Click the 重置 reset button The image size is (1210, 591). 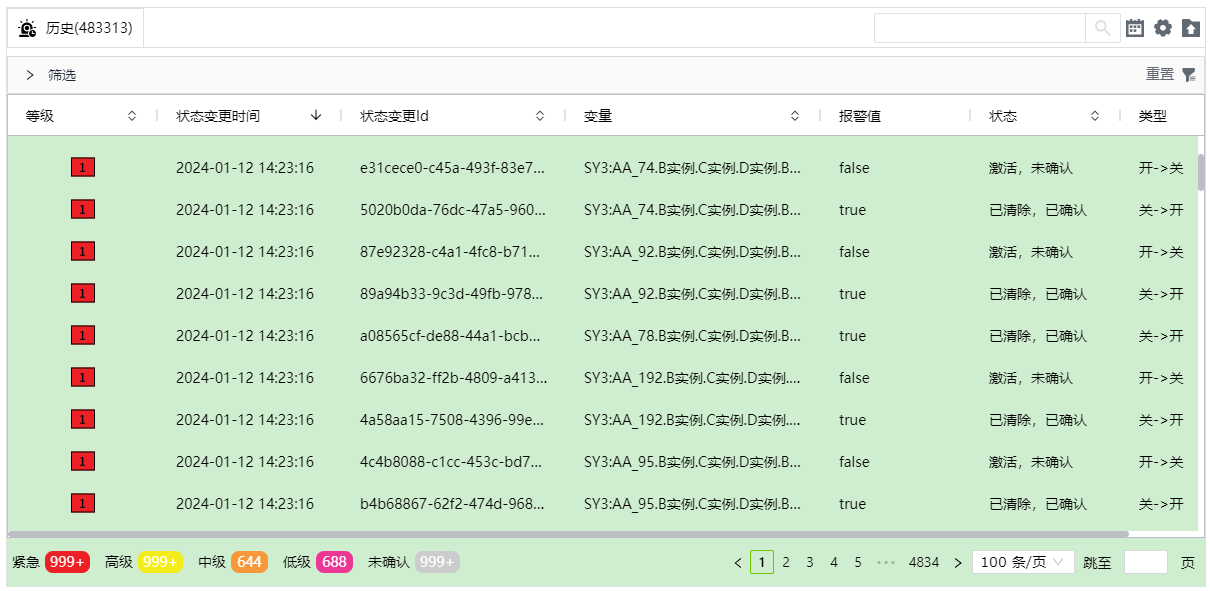point(1159,75)
